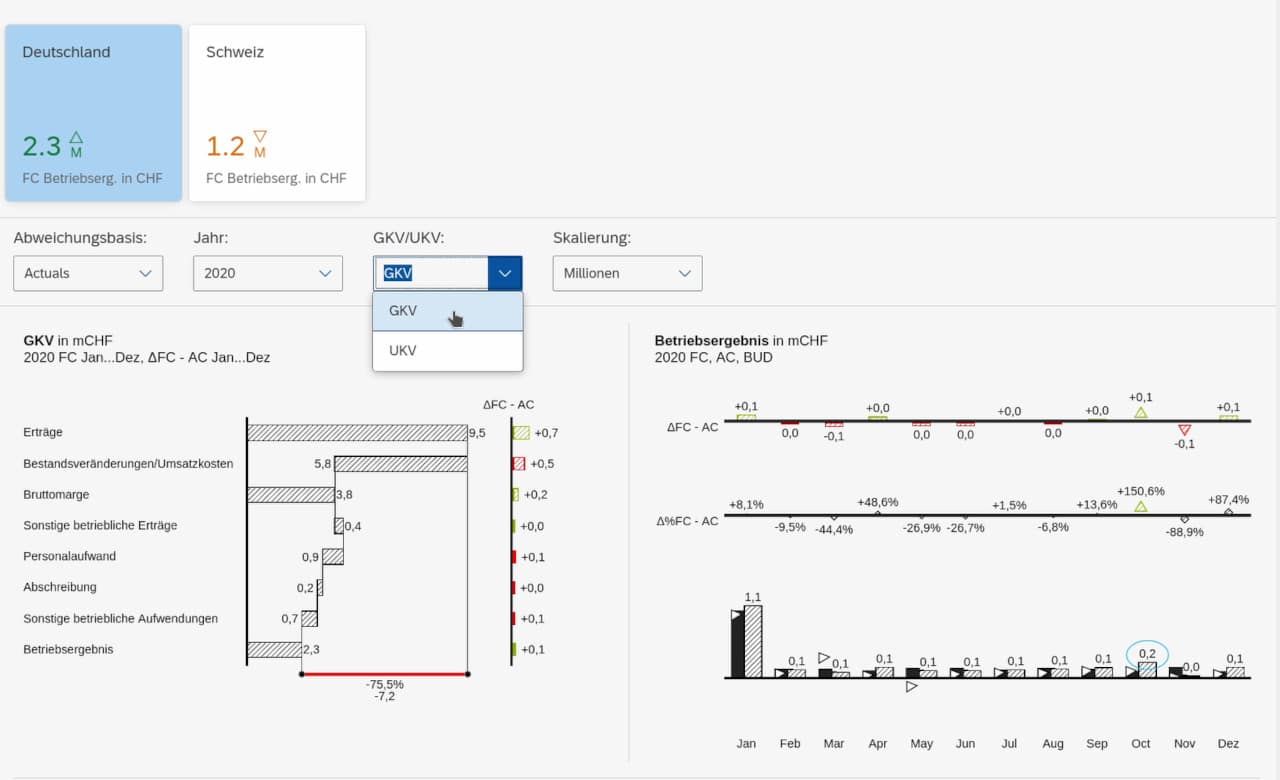Open the Jahr 2020 dropdown
The image size is (1280, 780).
coord(268,273)
